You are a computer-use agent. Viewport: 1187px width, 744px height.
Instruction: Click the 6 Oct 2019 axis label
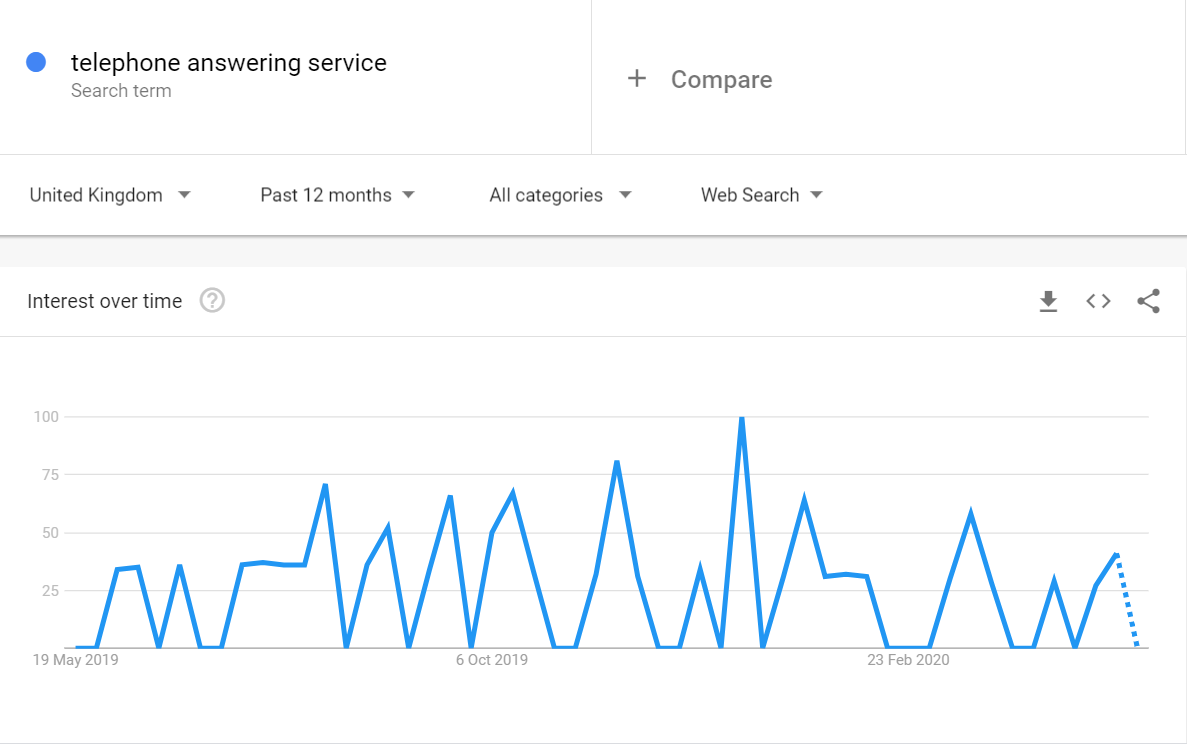point(491,660)
